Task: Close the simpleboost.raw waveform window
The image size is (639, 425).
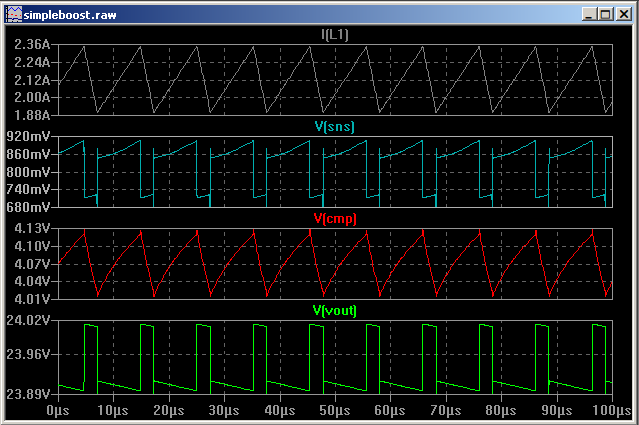Action: 623,14
